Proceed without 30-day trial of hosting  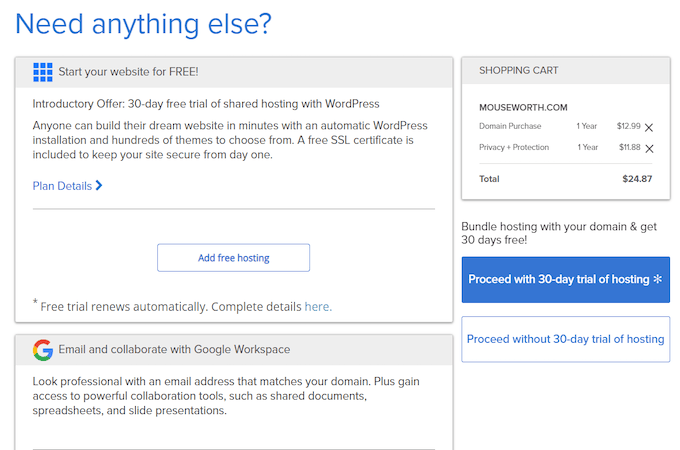pos(566,339)
